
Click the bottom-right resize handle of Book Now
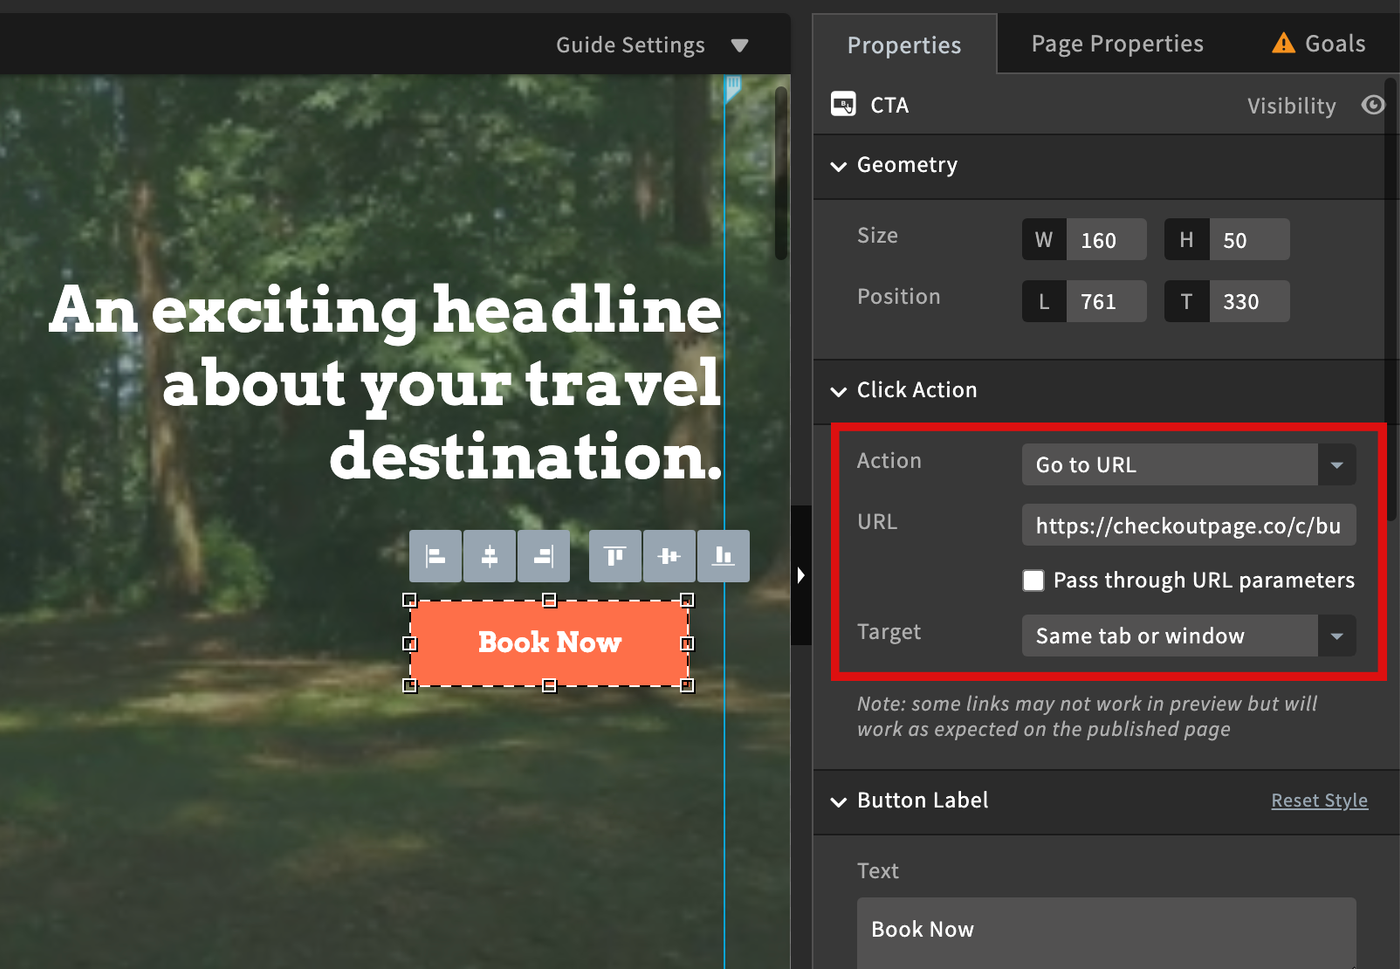687,685
